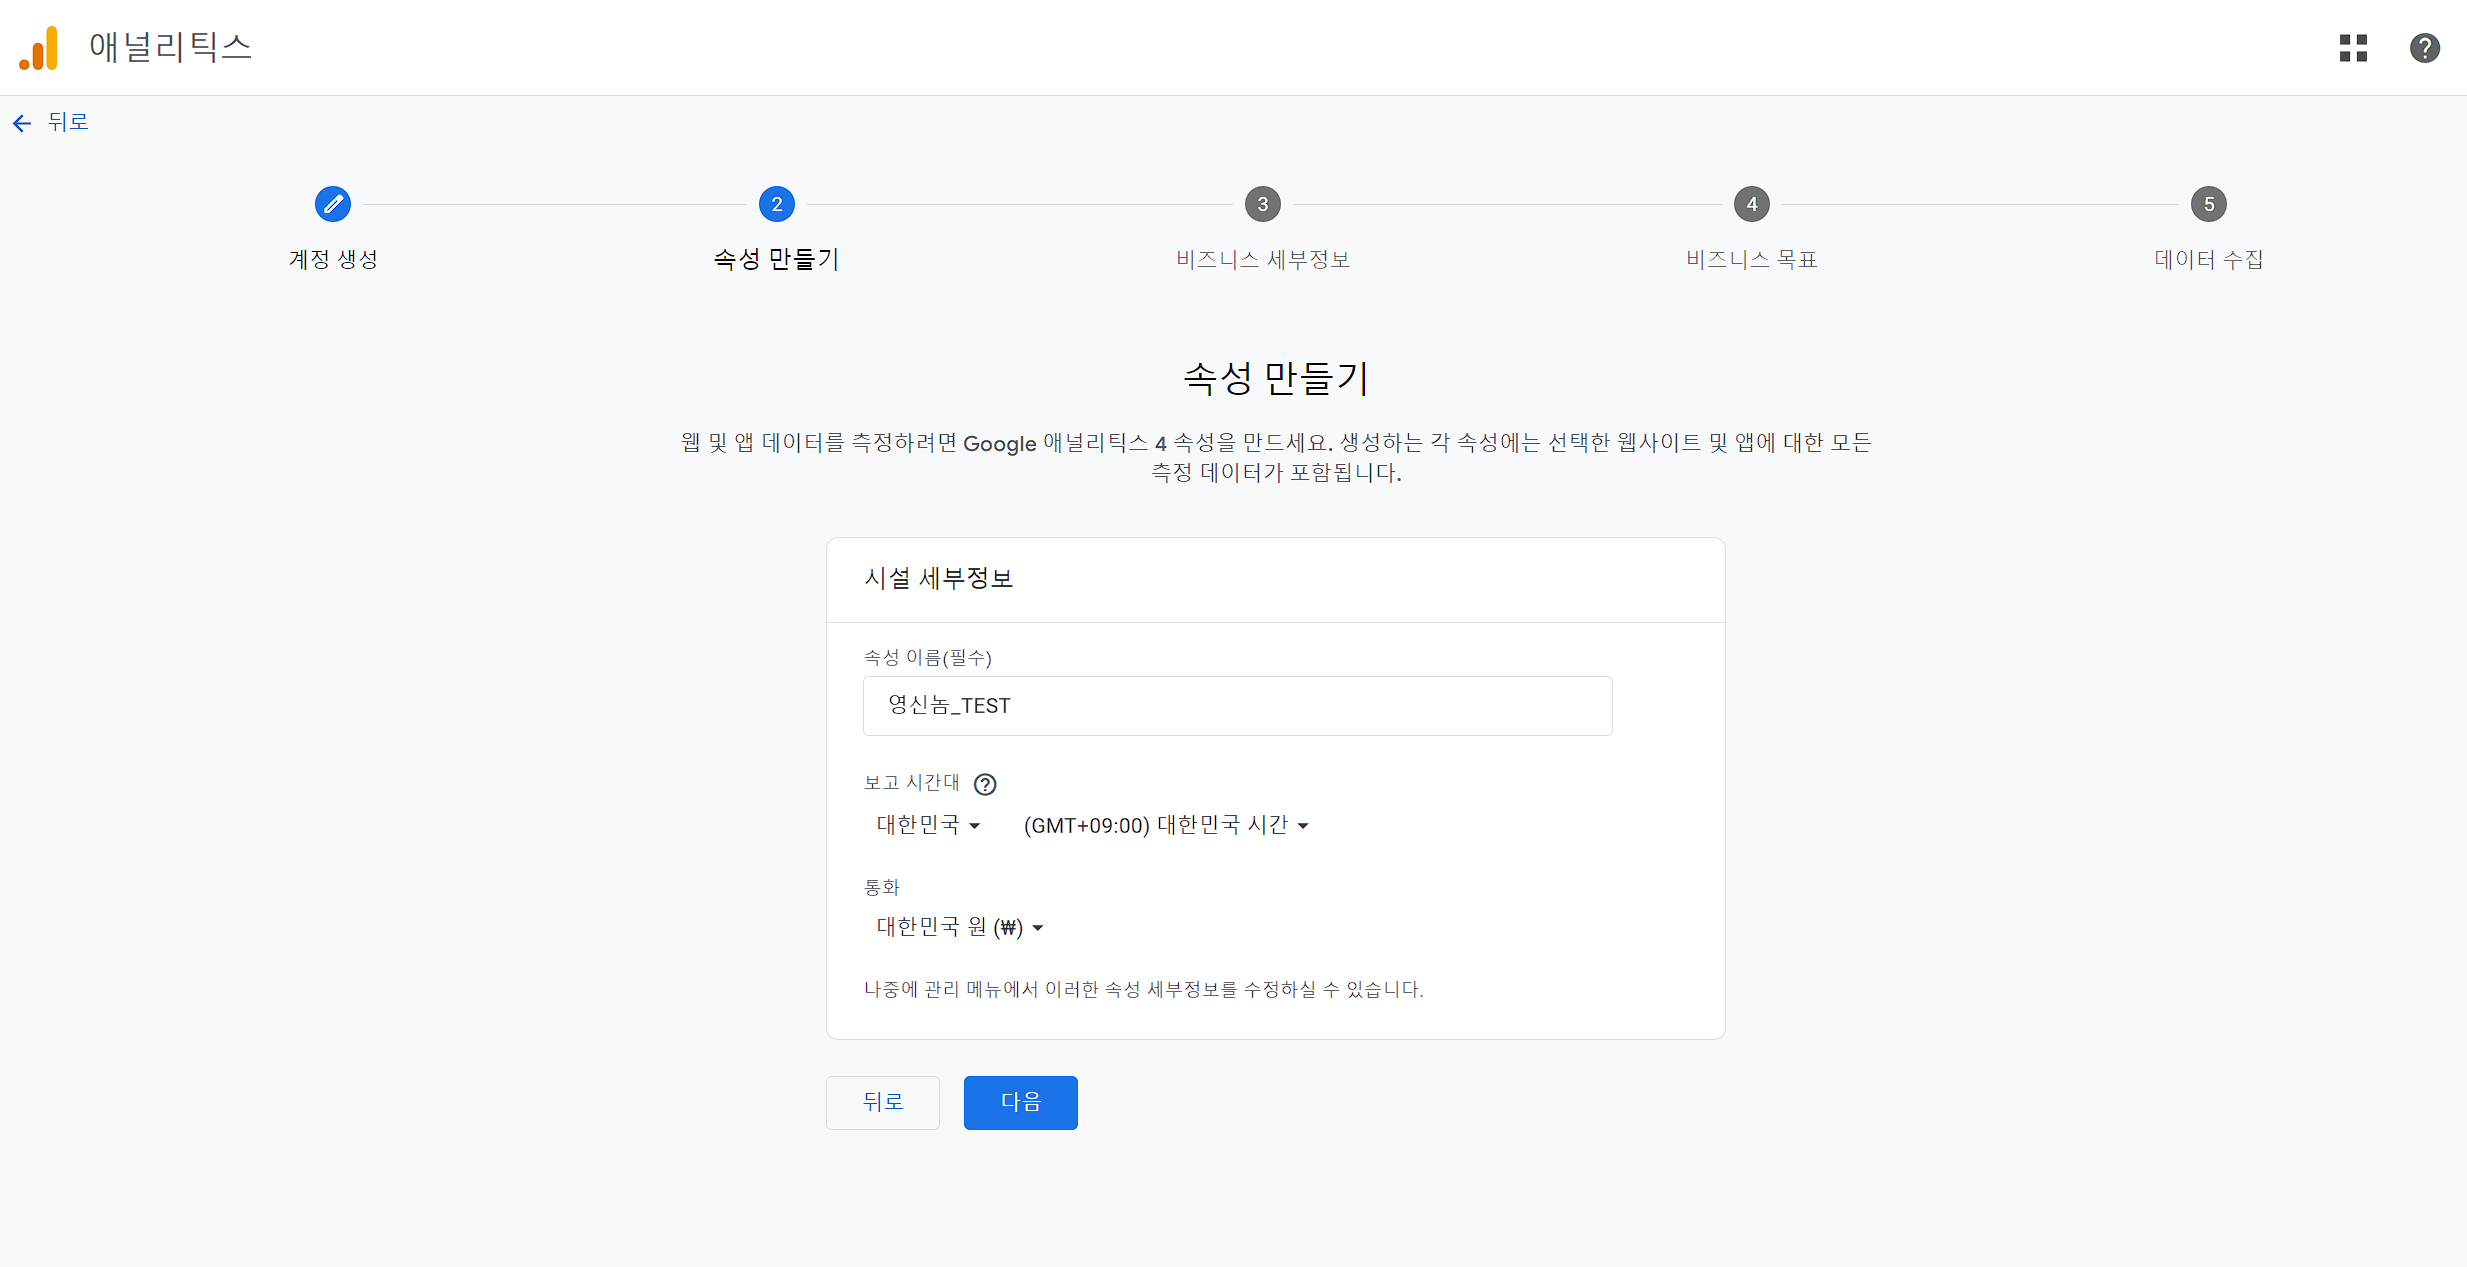Click the 속성 이름 input field
This screenshot has height=1267, width=2467.
click(x=1237, y=706)
